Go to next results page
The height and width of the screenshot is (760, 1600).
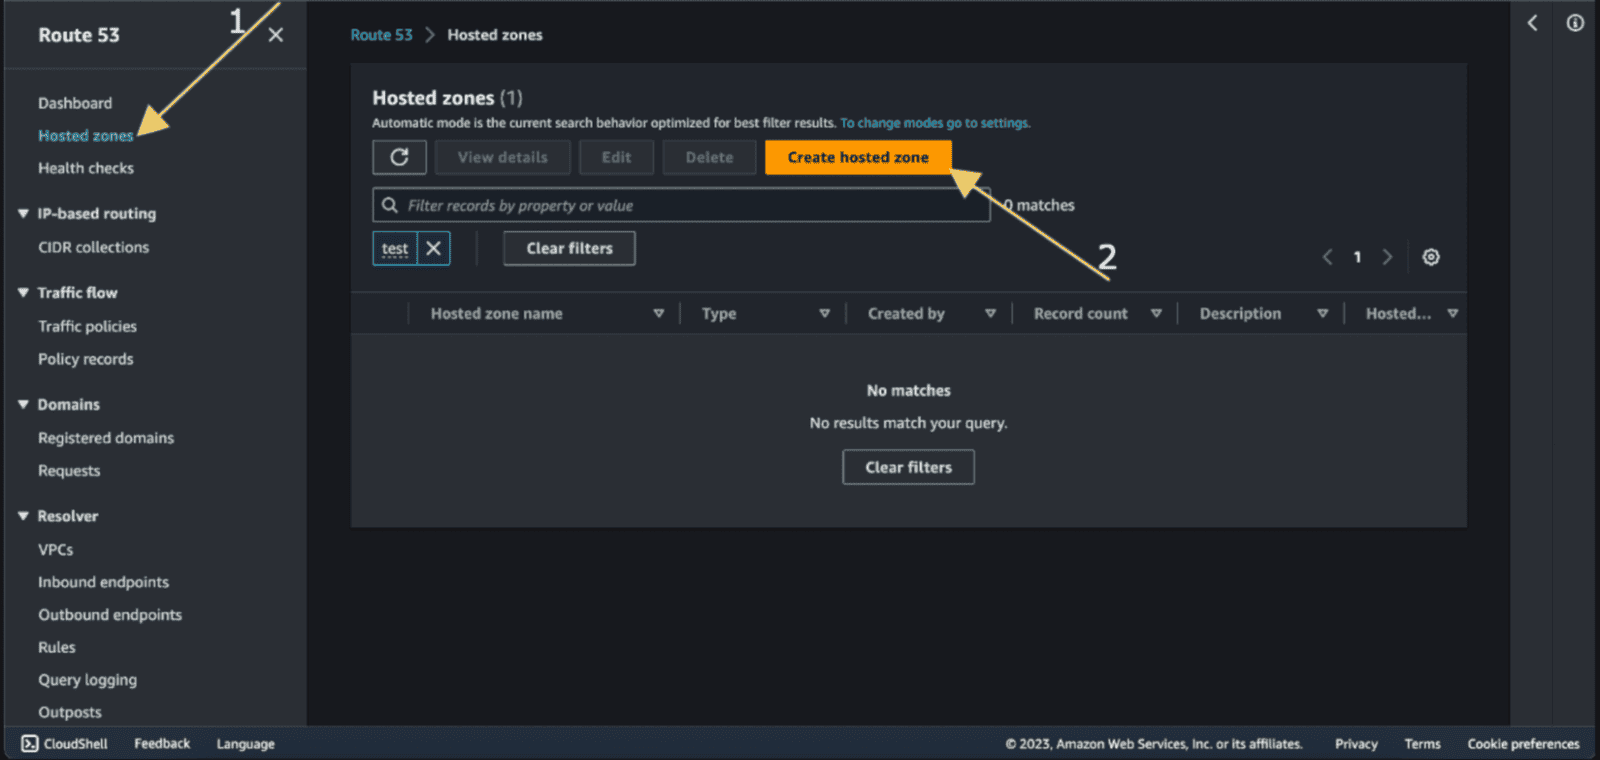pyautogui.click(x=1387, y=257)
